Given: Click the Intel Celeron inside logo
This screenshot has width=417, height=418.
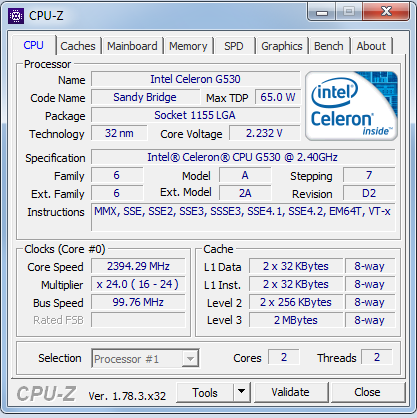Looking at the screenshot, I should (x=351, y=106).
